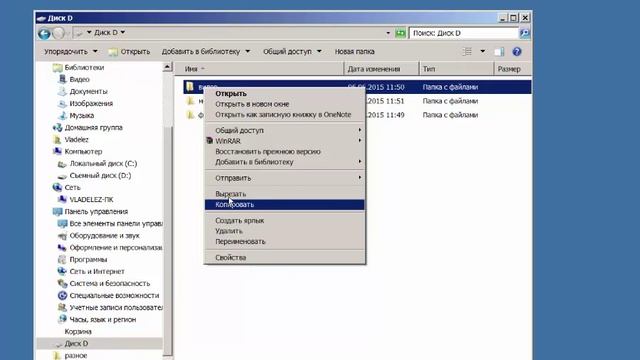Select Учетные записи пользователей
The height and width of the screenshot is (360, 640).
click(116, 307)
